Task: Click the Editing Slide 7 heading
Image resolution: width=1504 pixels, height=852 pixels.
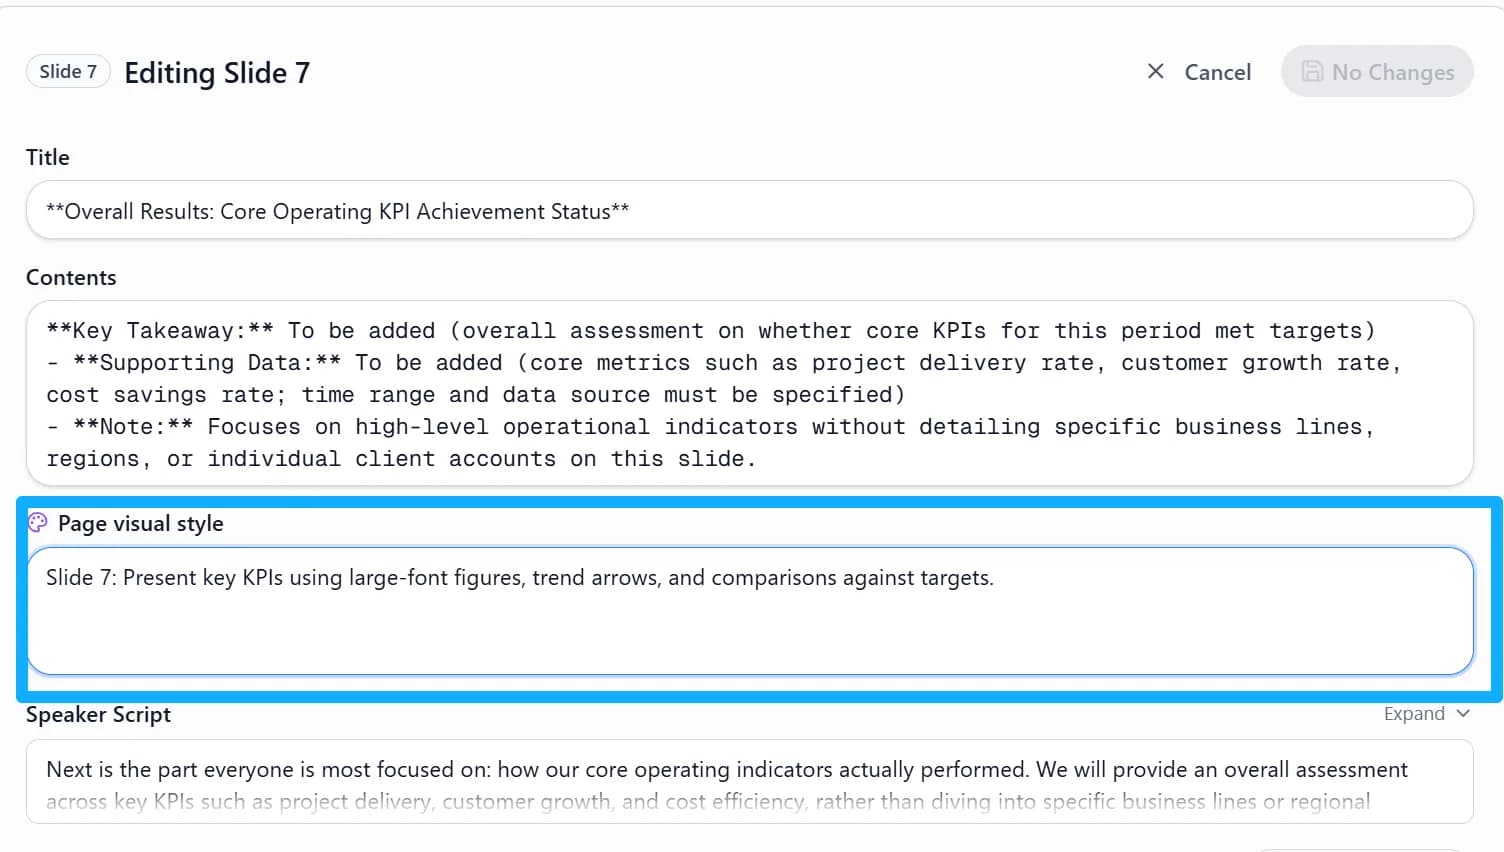Action: pos(217,73)
